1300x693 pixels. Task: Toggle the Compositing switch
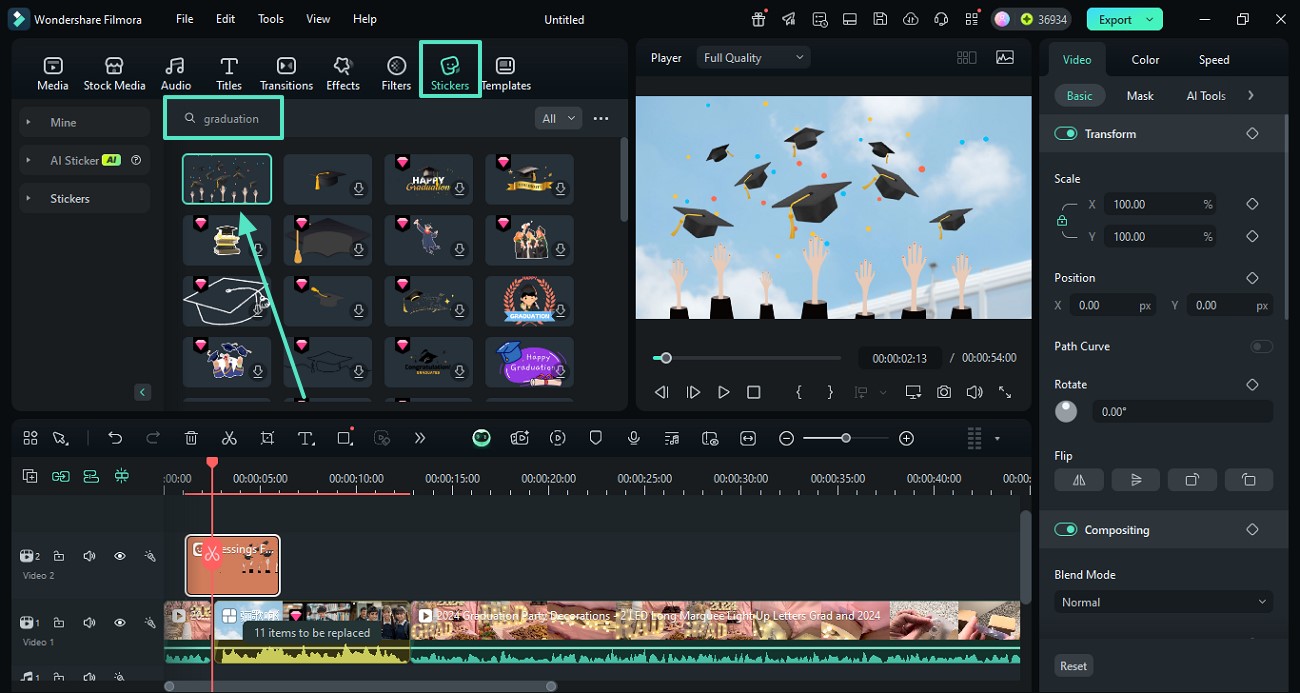(1066, 530)
